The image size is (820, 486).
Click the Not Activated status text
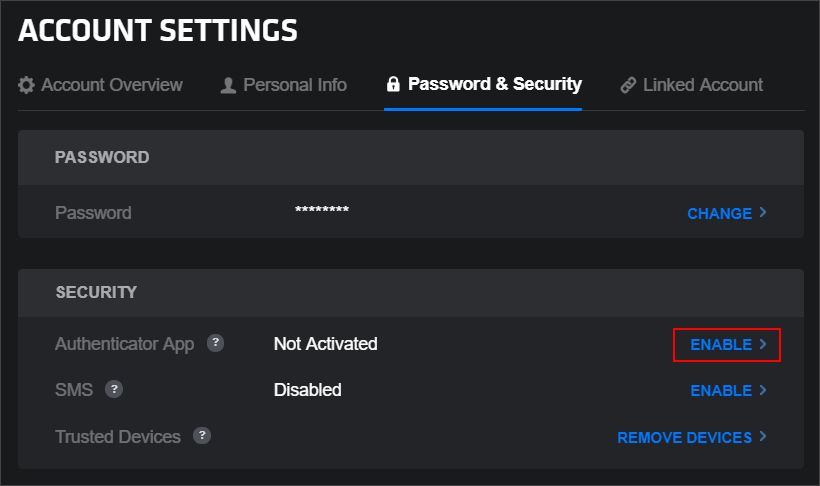coord(325,344)
